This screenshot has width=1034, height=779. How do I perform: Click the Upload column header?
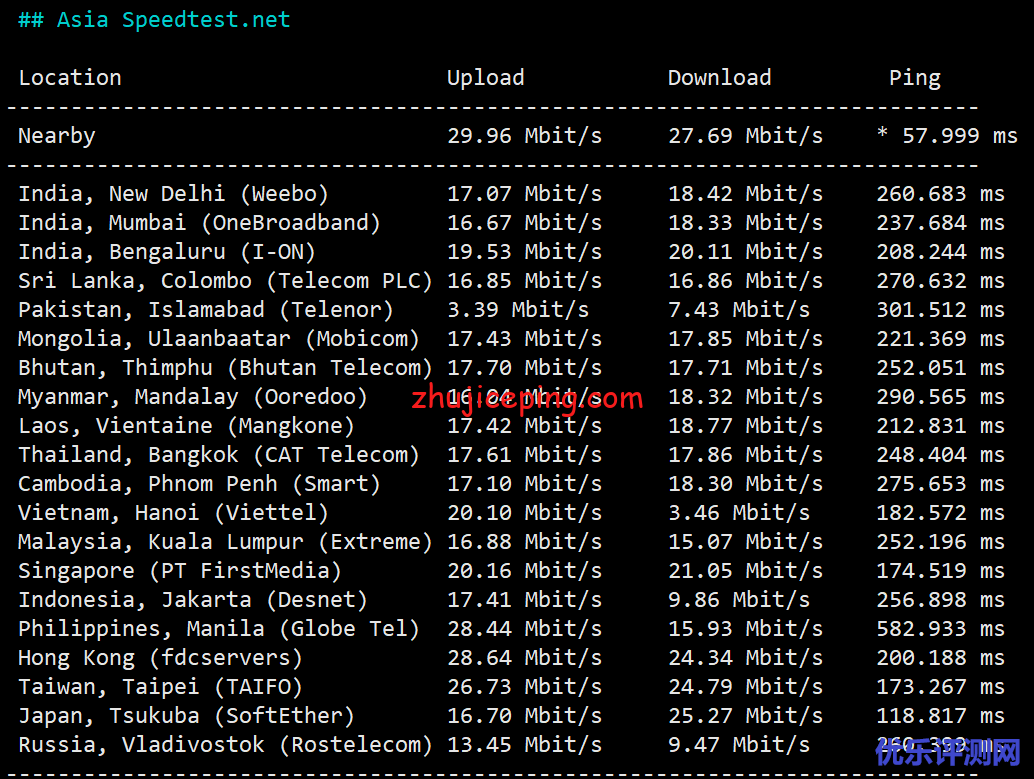(485, 78)
